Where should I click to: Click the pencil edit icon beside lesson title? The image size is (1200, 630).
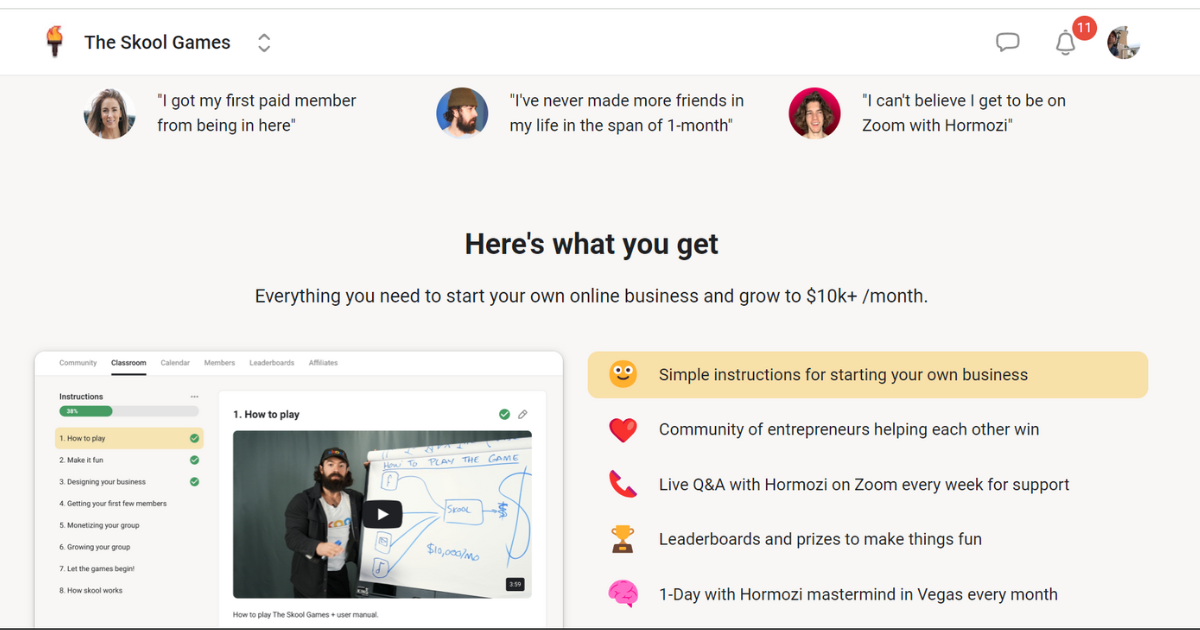pyautogui.click(x=522, y=414)
